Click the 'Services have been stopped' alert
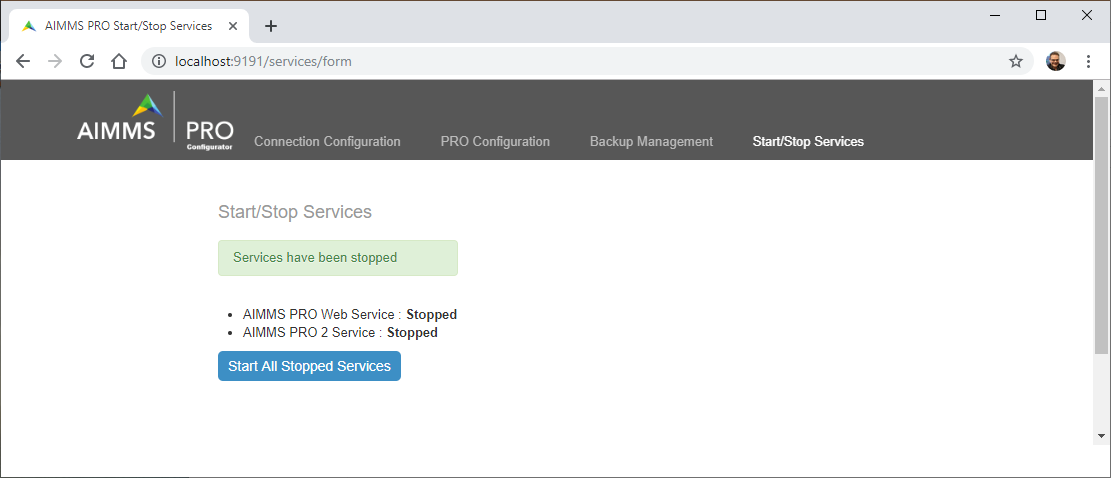 [x=338, y=258]
